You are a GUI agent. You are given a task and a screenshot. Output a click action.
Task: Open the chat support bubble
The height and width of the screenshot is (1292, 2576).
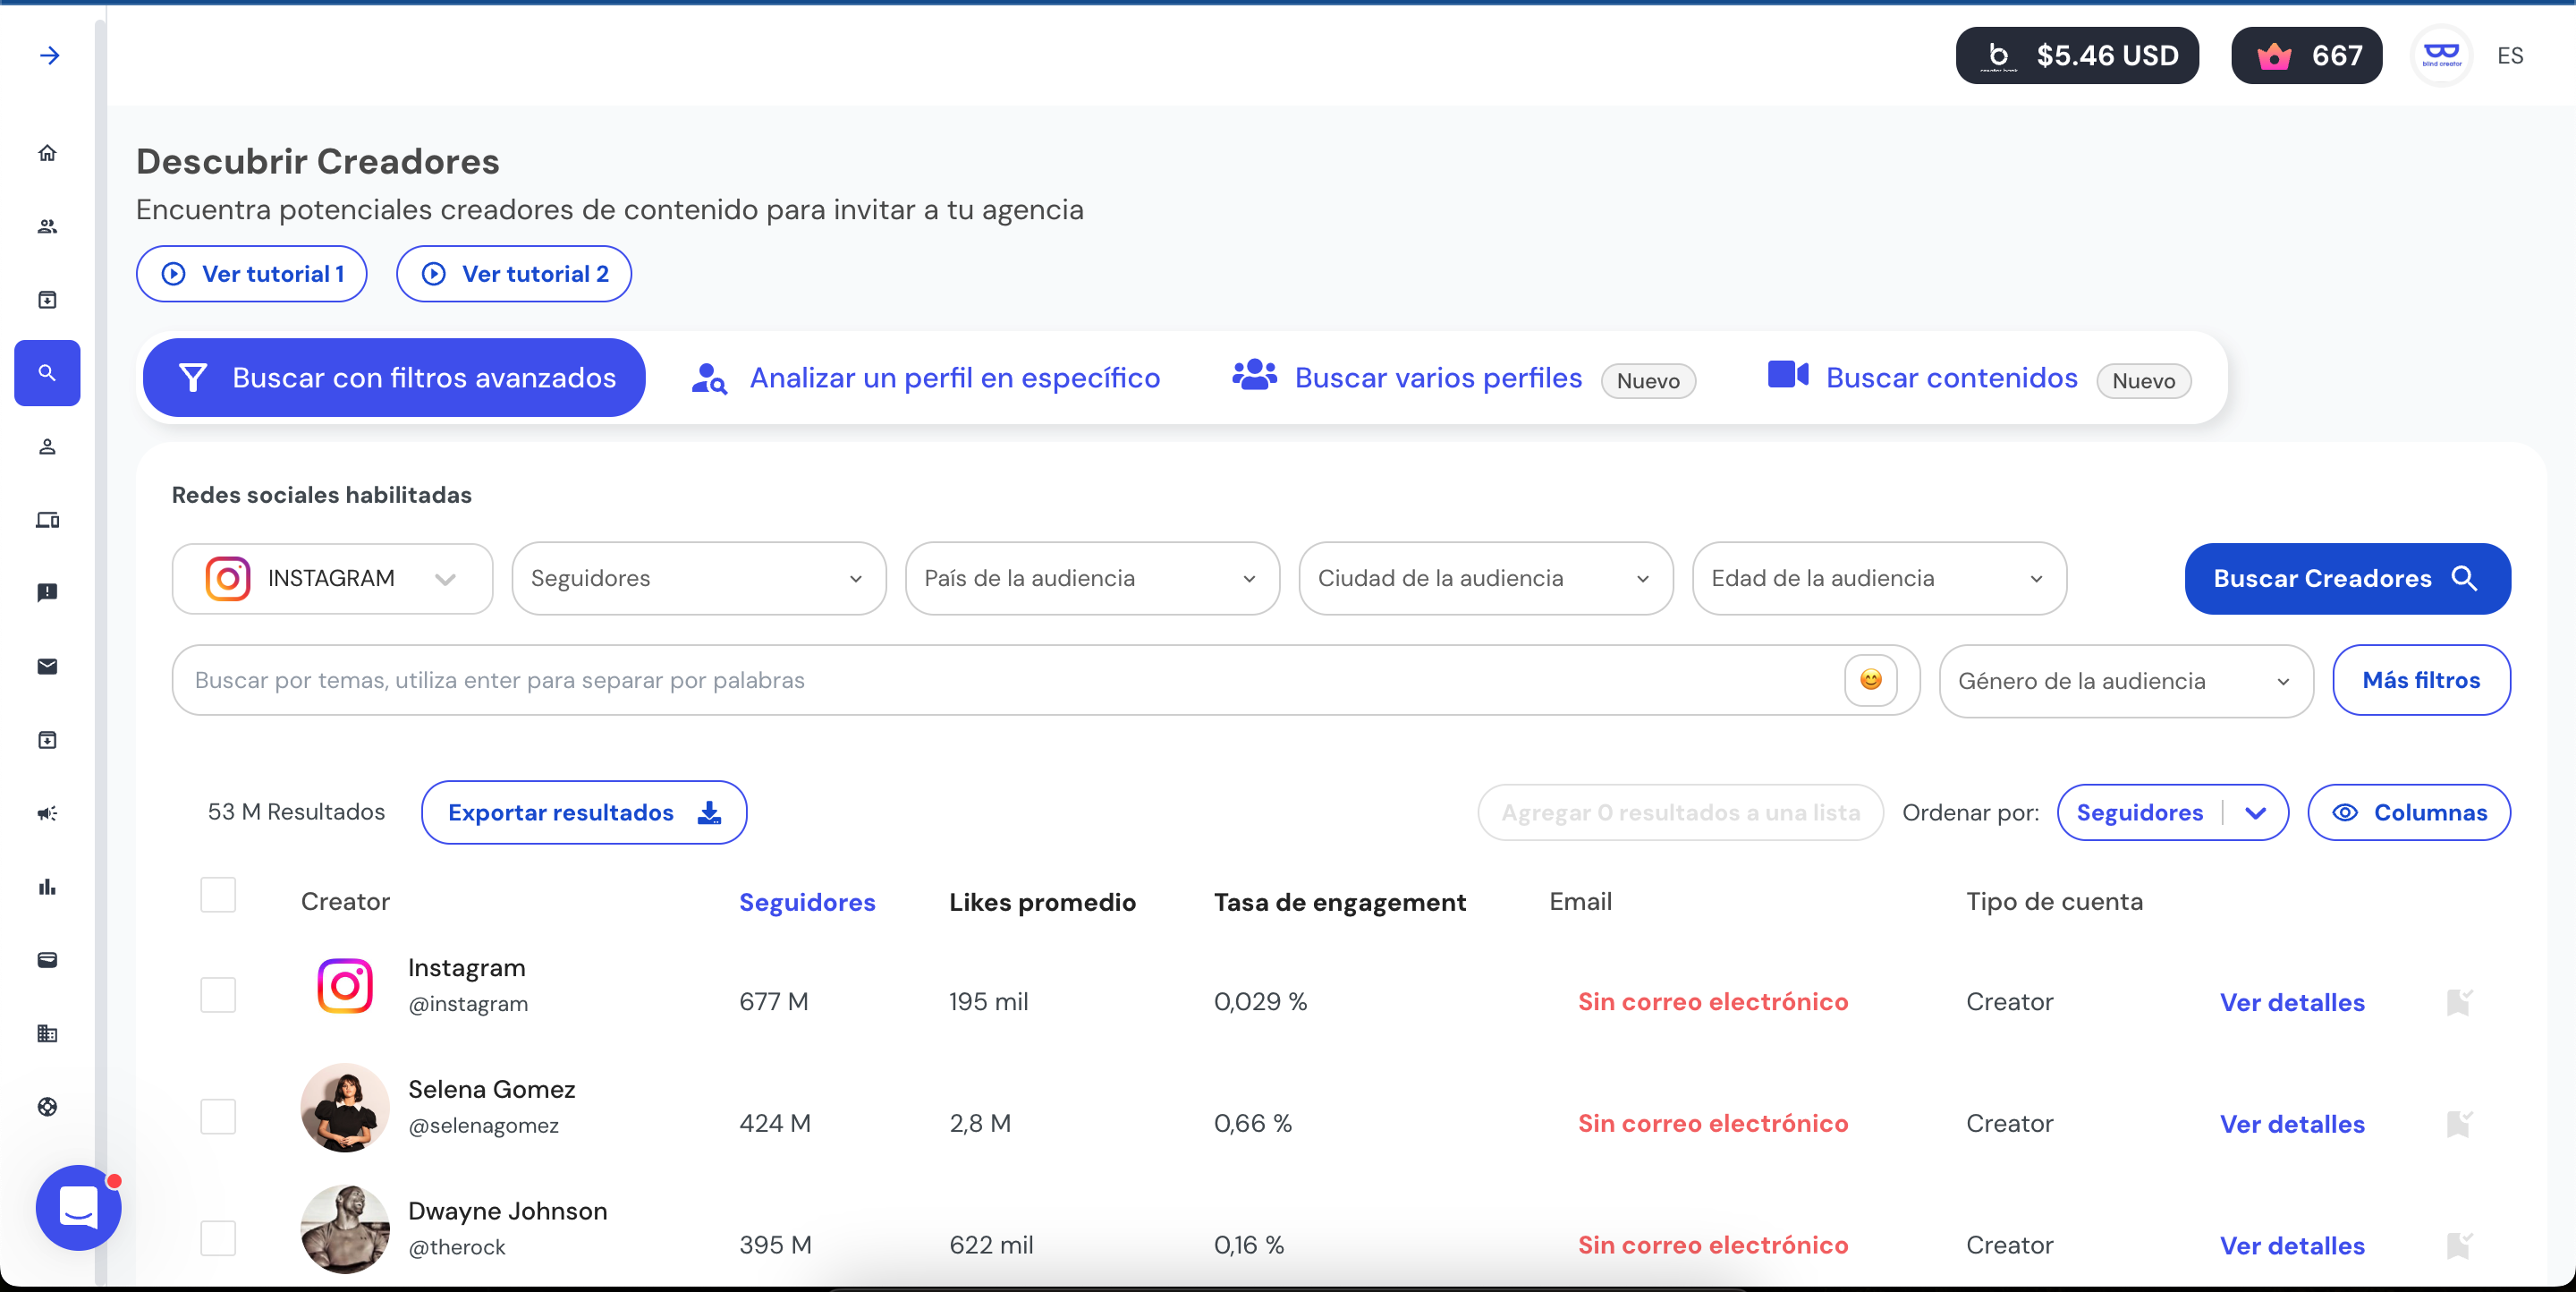coord(78,1208)
